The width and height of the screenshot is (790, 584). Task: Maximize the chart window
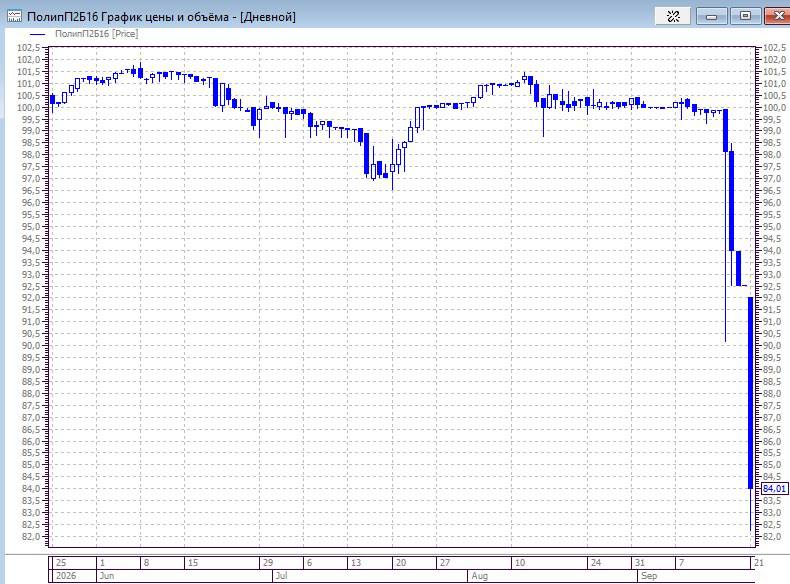(x=745, y=16)
